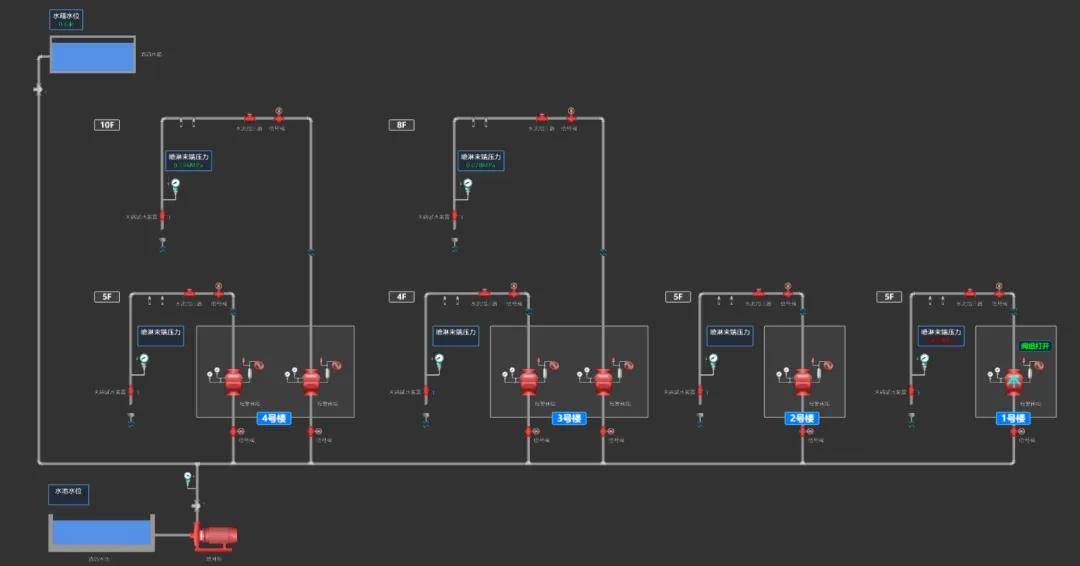
Task: Select the 8F end water test valve
Action: (x=455, y=216)
